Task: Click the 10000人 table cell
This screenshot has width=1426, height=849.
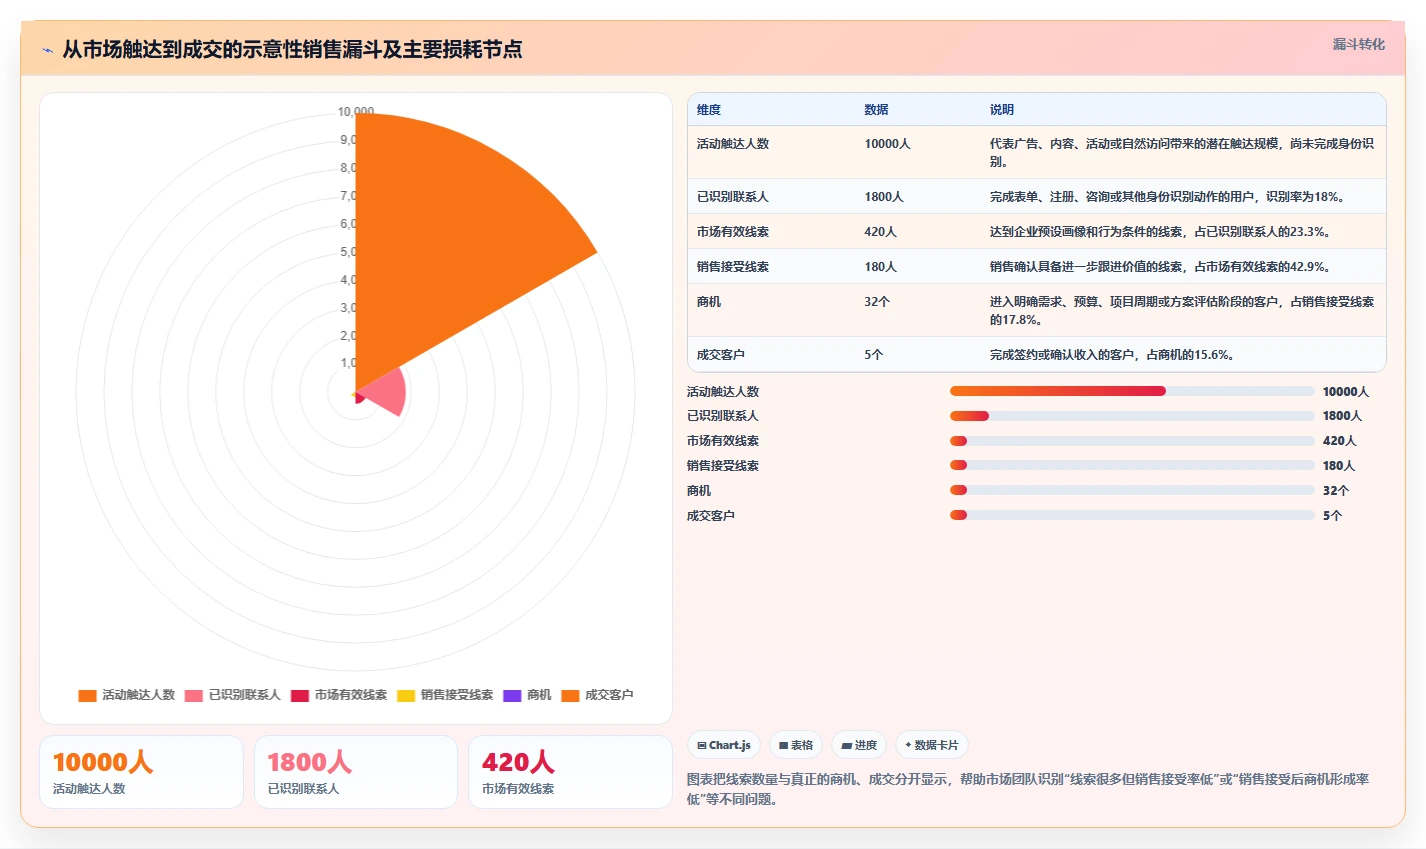Action: click(x=888, y=144)
